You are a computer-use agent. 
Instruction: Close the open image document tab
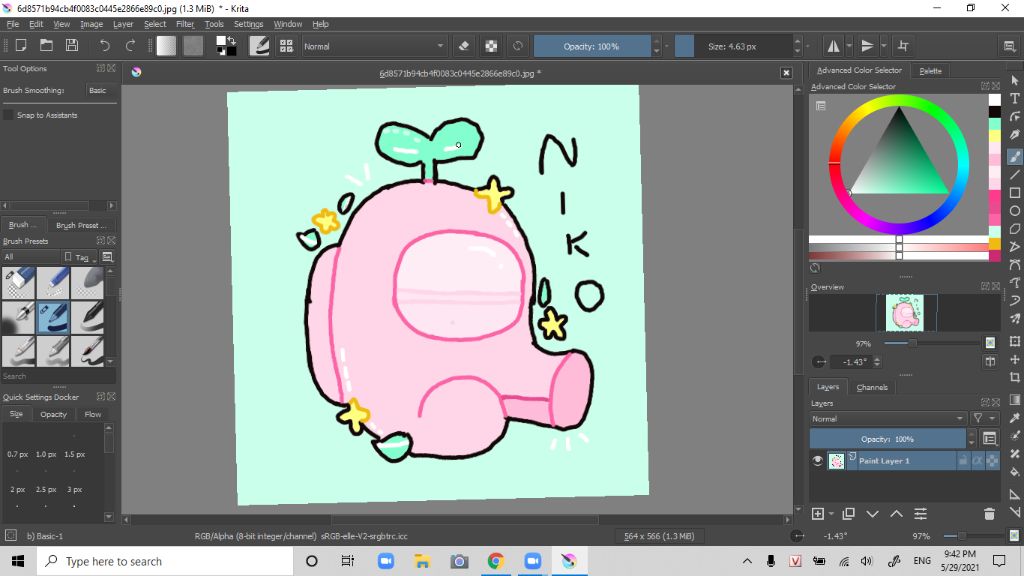click(x=786, y=73)
